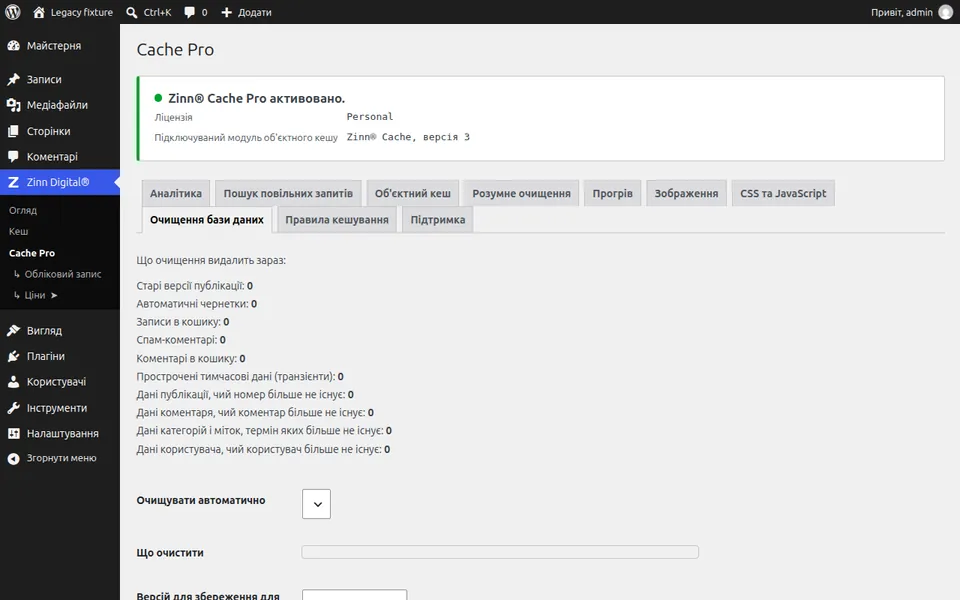Click the Сторінки pages icon

(x=13, y=131)
